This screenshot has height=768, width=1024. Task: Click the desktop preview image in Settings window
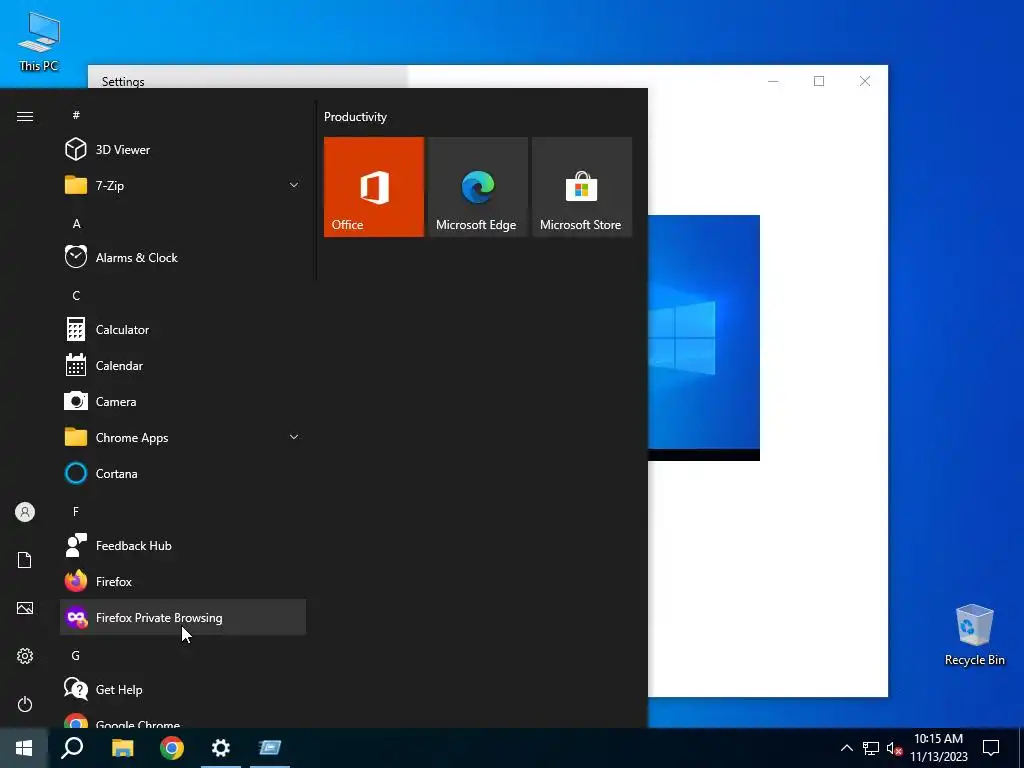(x=704, y=338)
